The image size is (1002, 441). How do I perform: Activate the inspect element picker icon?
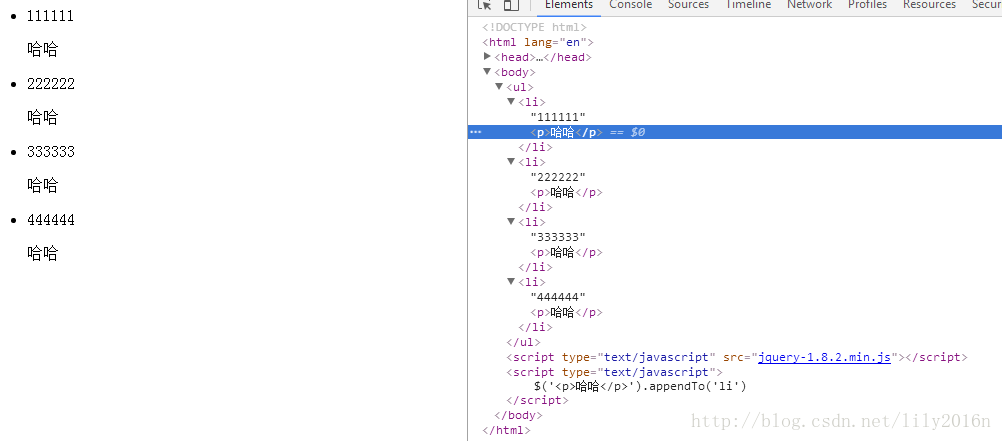click(x=485, y=4)
